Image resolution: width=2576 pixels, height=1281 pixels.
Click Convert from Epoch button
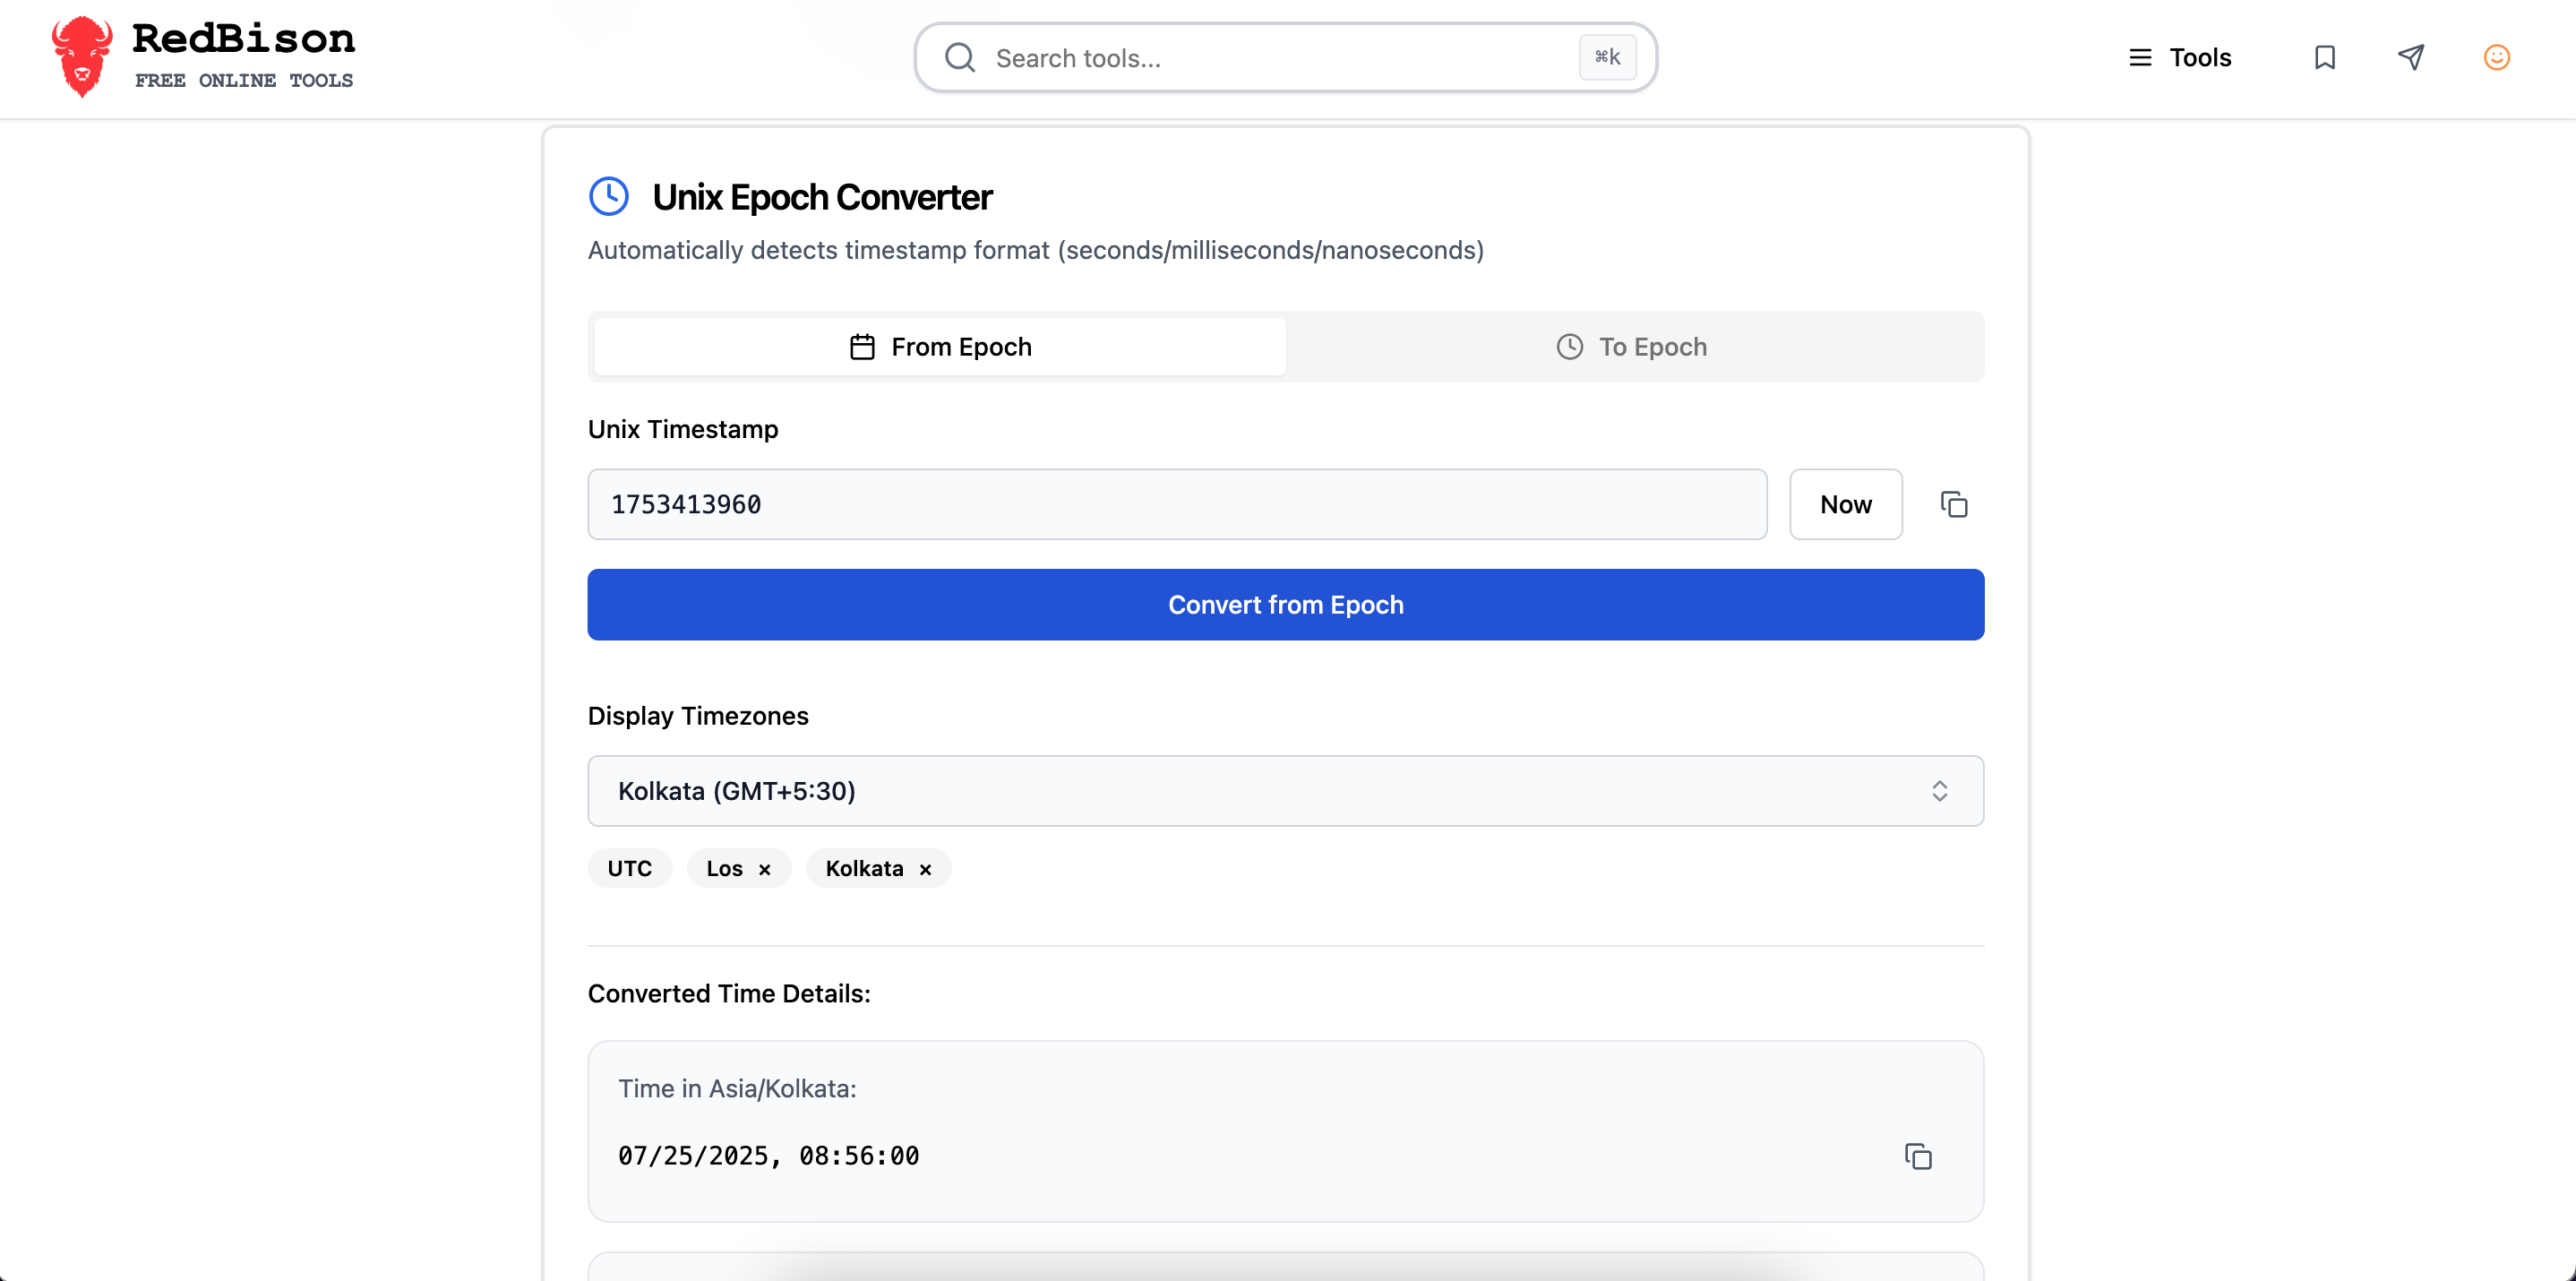(1286, 605)
